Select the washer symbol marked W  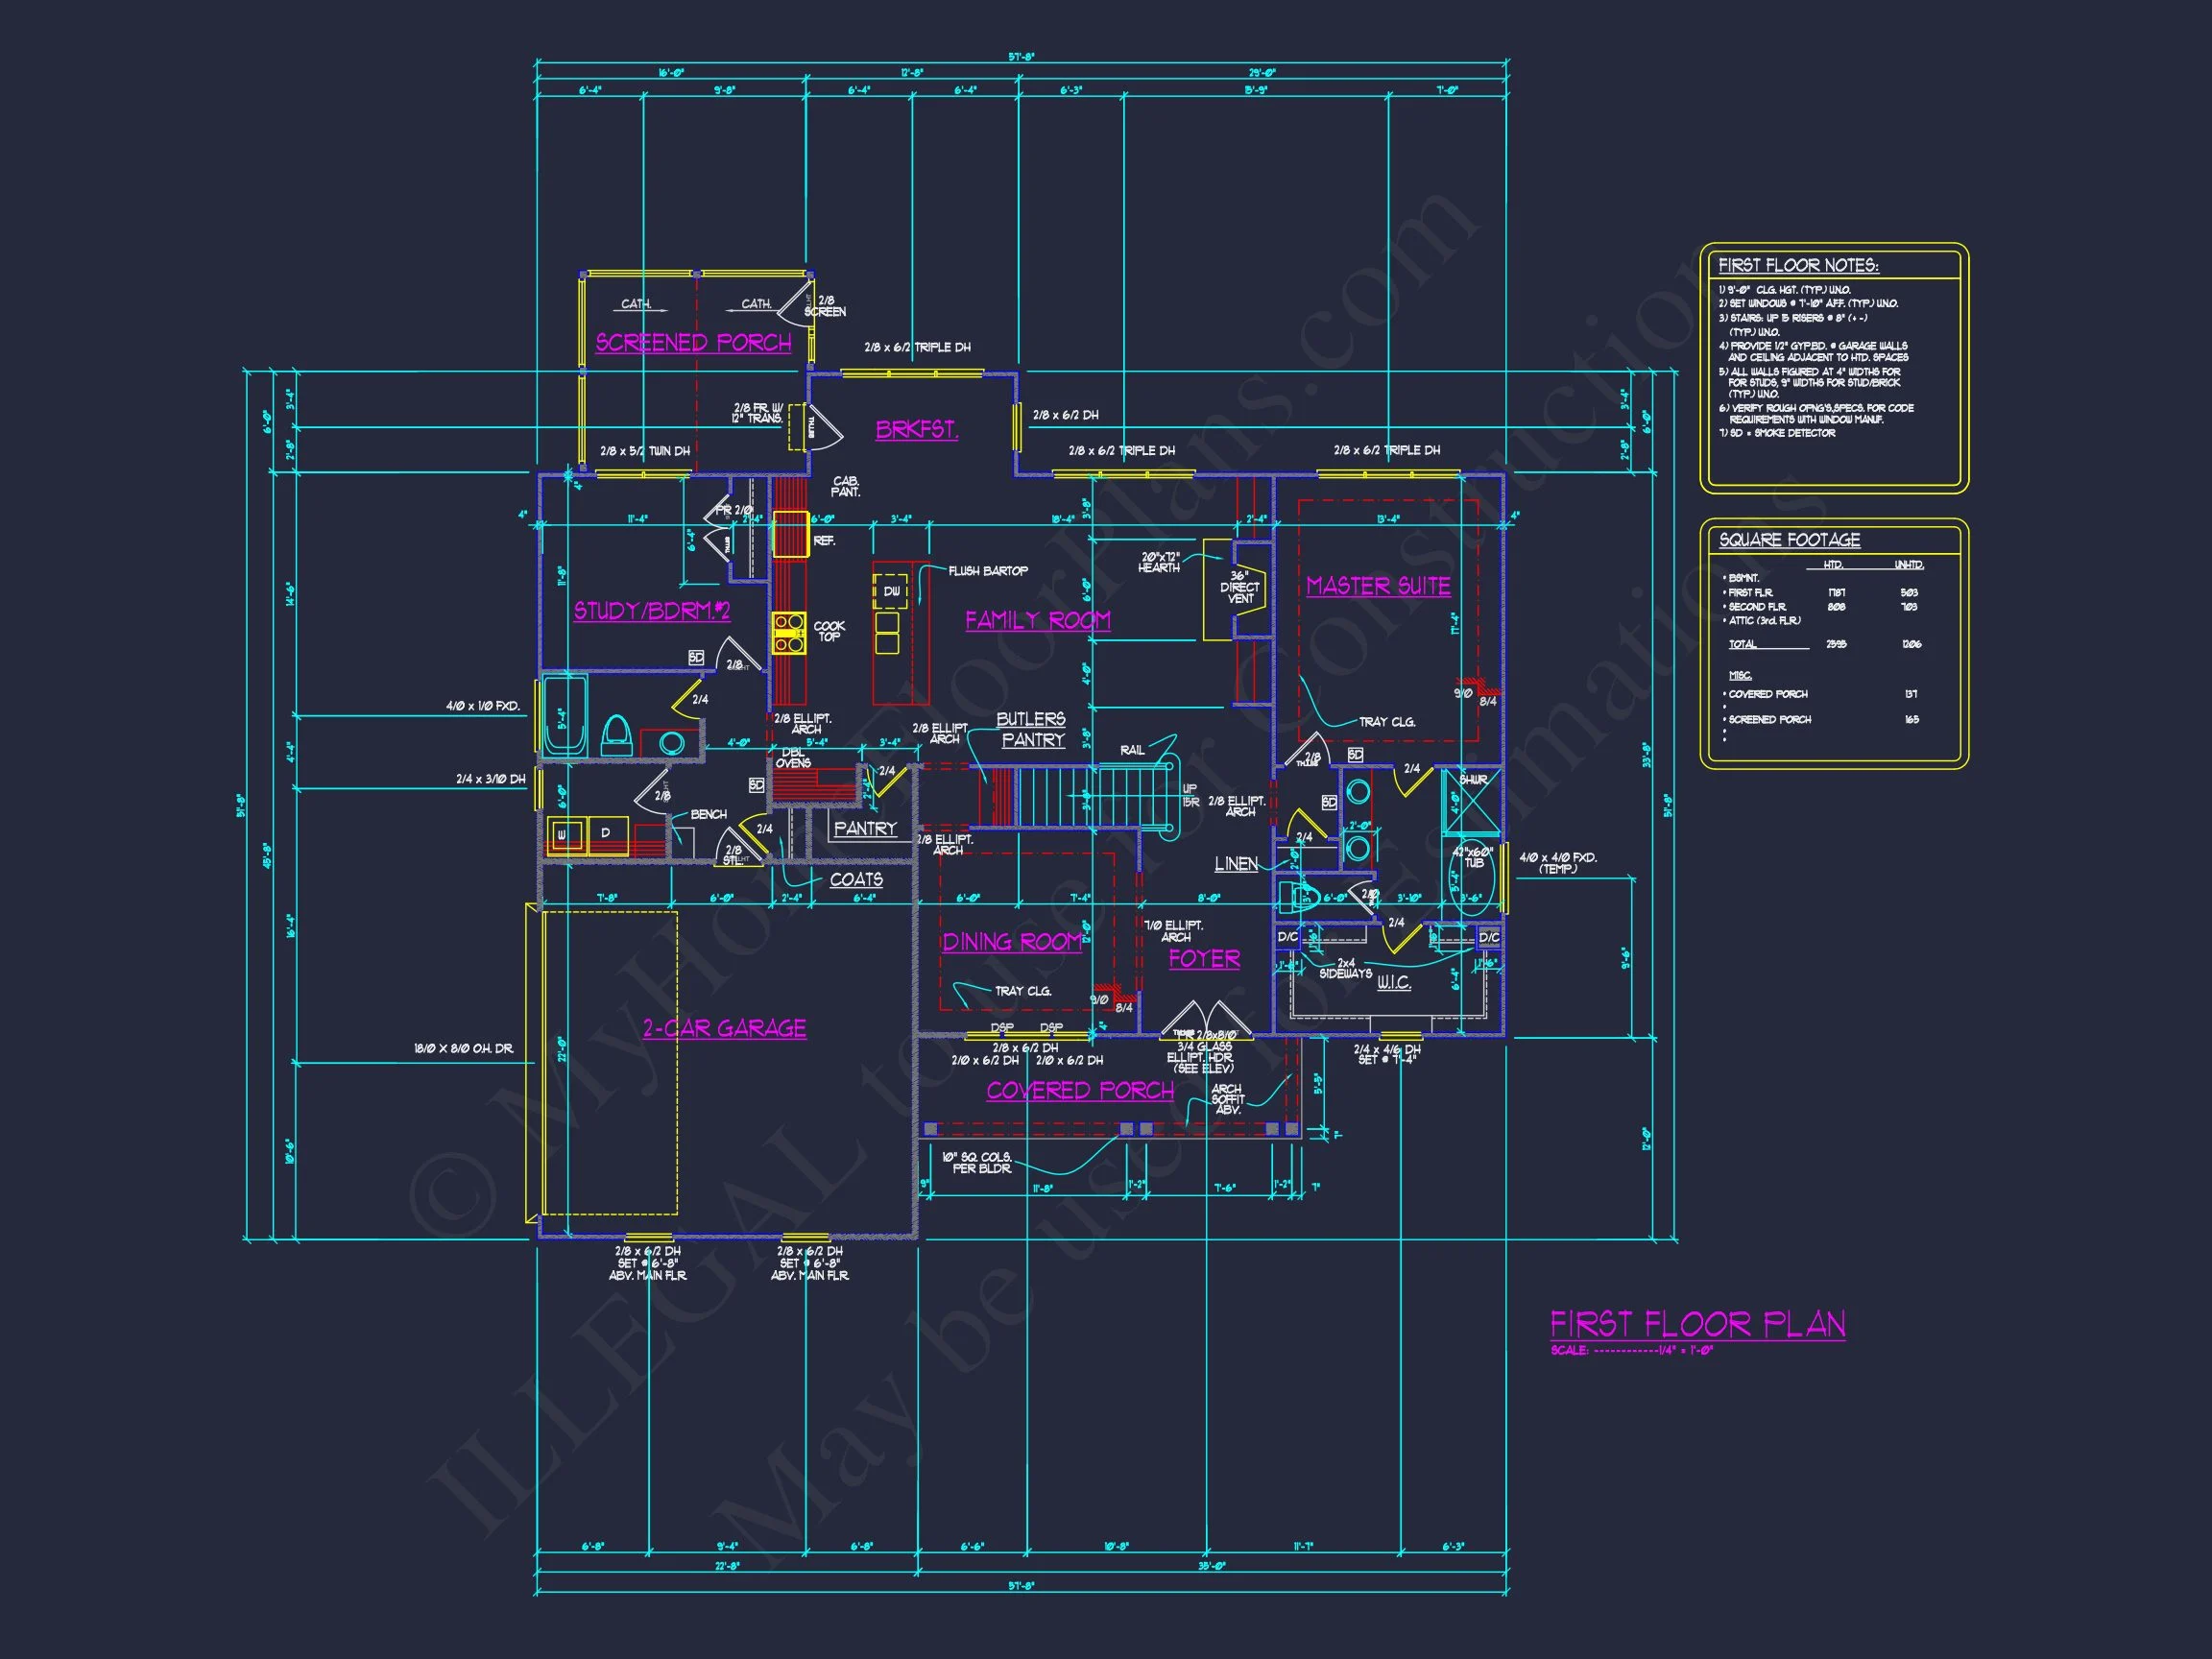(566, 834)
